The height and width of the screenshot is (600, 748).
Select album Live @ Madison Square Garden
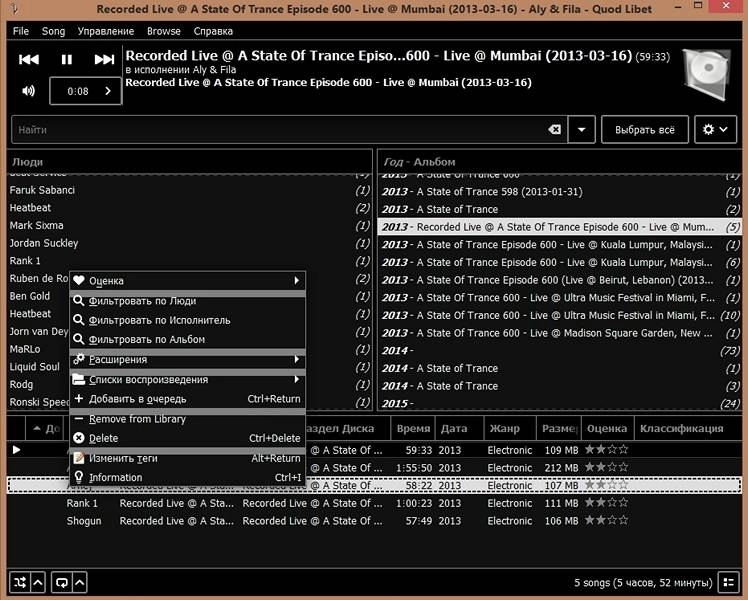(x=560, y=333)
